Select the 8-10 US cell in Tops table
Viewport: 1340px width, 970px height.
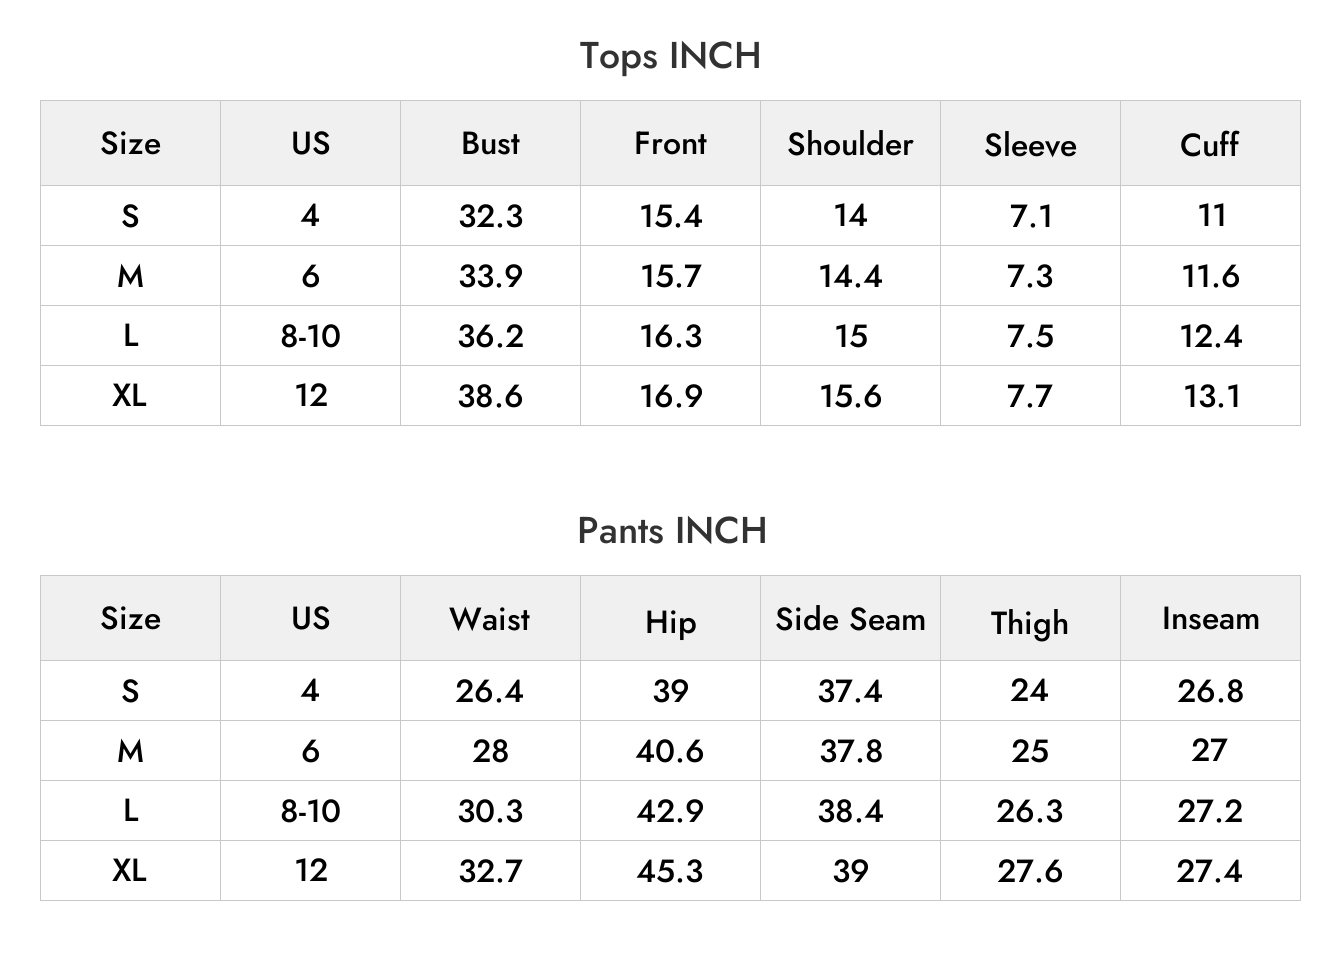click(310, 336)
